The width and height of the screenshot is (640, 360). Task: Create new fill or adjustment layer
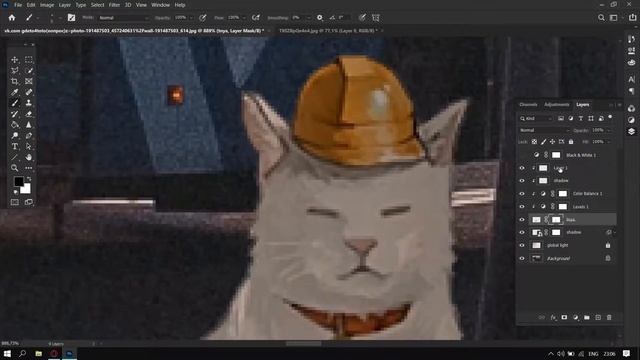[576, 317]
